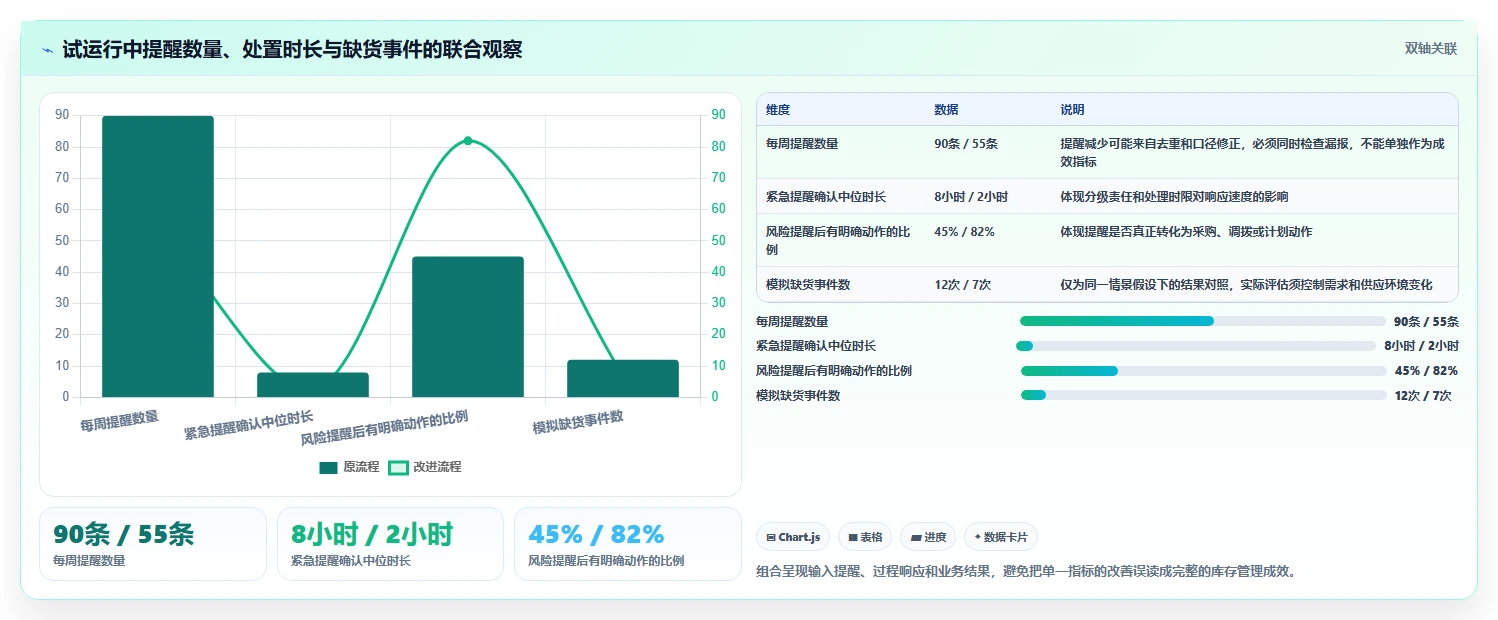The width and height of the screenshot is (1498, 620).
Task: Click the 紧急提醒确认中位时长 bar in chart
Action: pos(313,385)
